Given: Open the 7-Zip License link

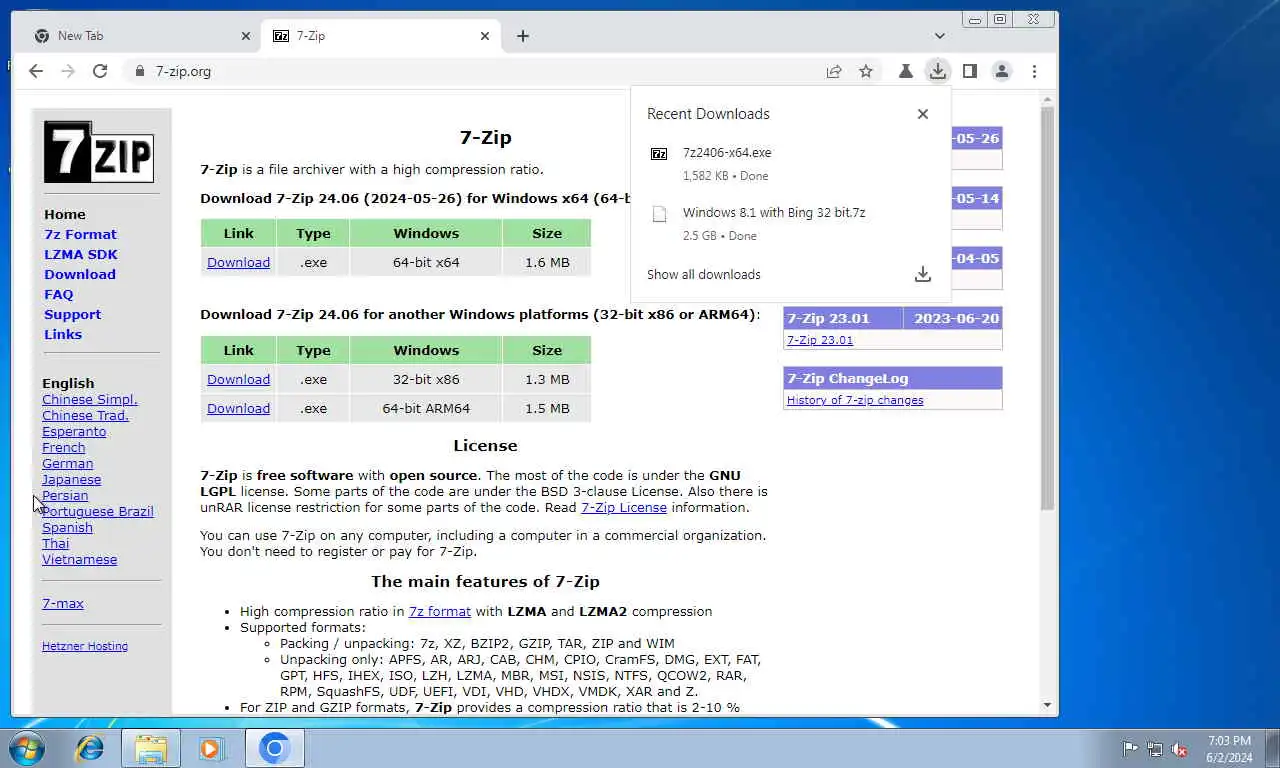Looking at the screenshot, I should pos(624,508).
